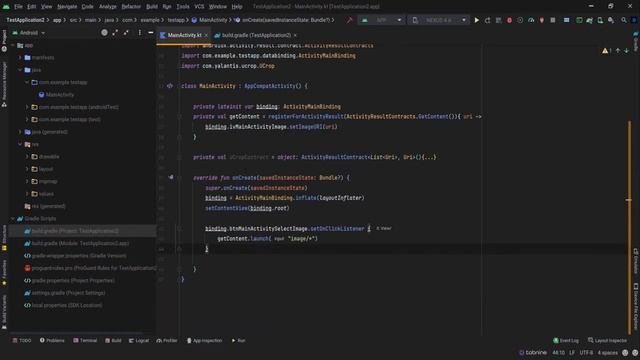Go to previous highlighted error arrow

618,51
